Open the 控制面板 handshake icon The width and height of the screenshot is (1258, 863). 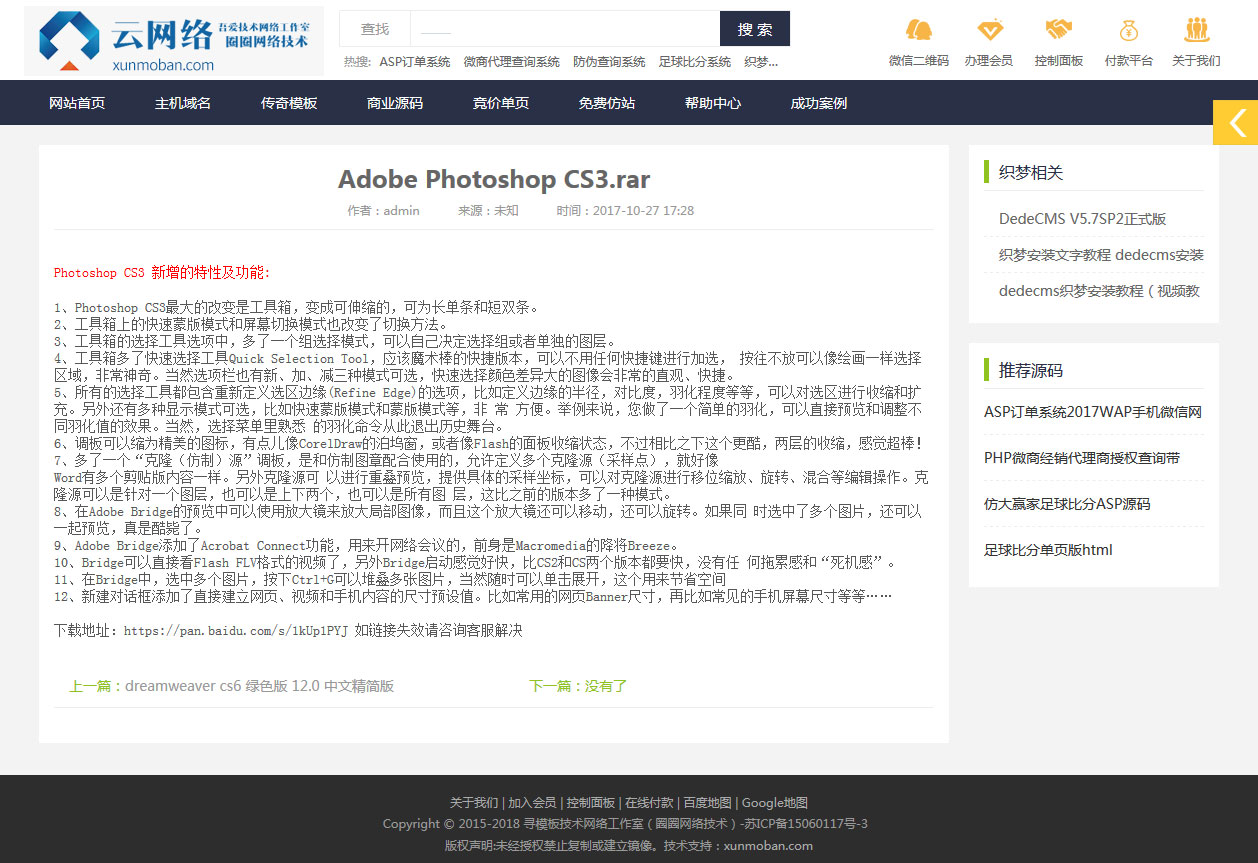click(x=1059, y=30)
